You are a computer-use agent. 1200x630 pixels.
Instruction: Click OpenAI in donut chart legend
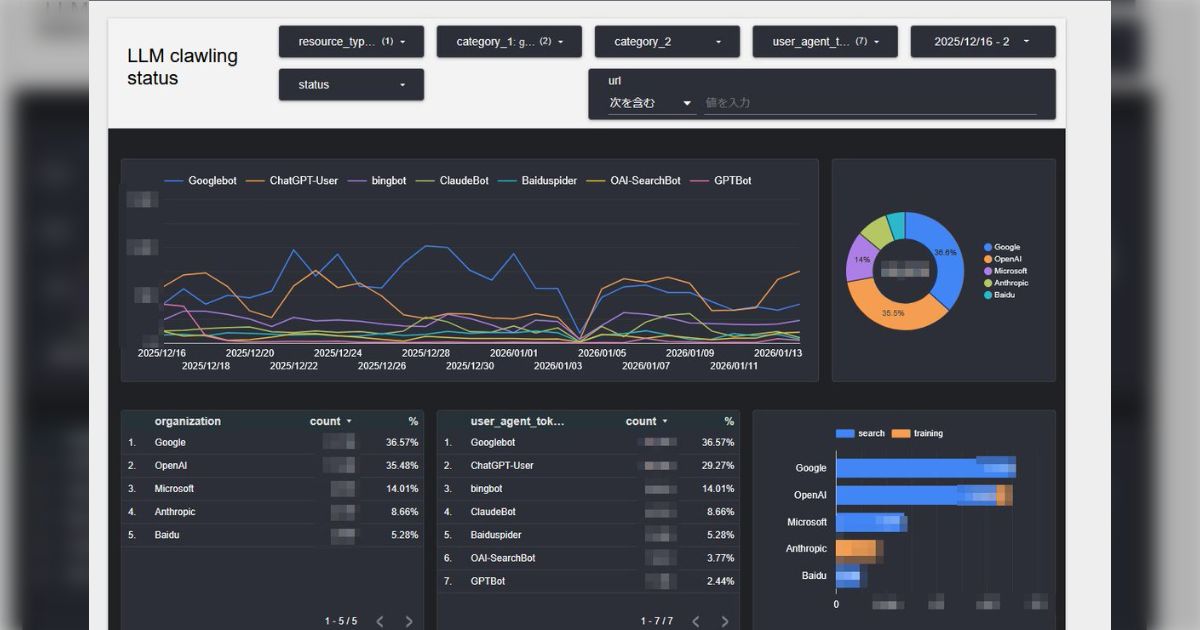point(1003,259)
